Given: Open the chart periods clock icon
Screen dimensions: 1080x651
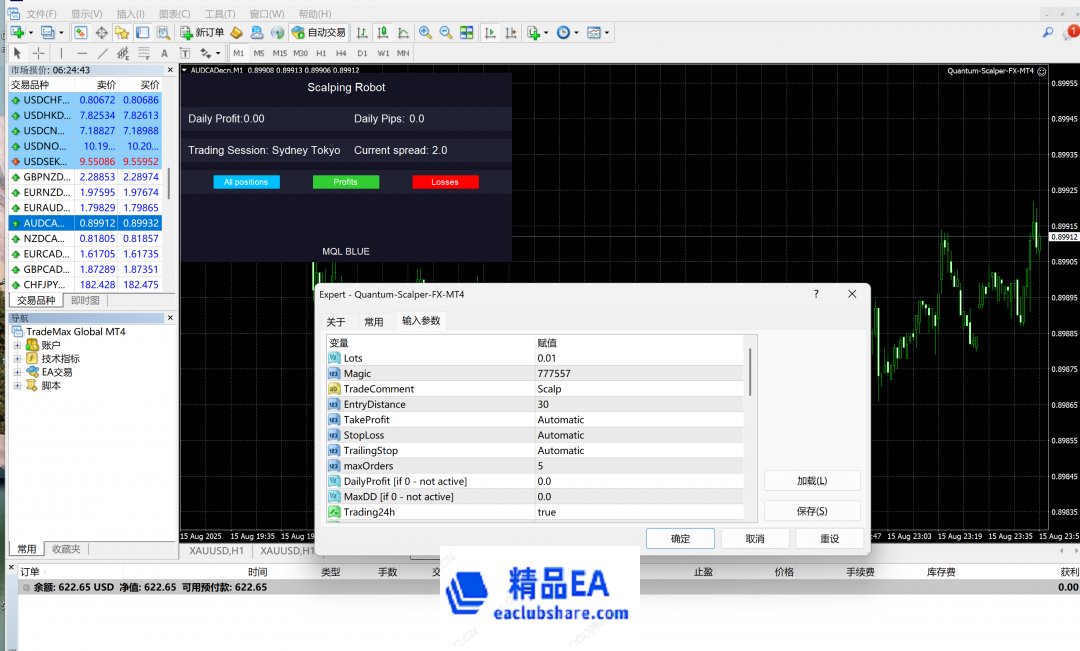Looking at the screenshot, I should point(563,32).
